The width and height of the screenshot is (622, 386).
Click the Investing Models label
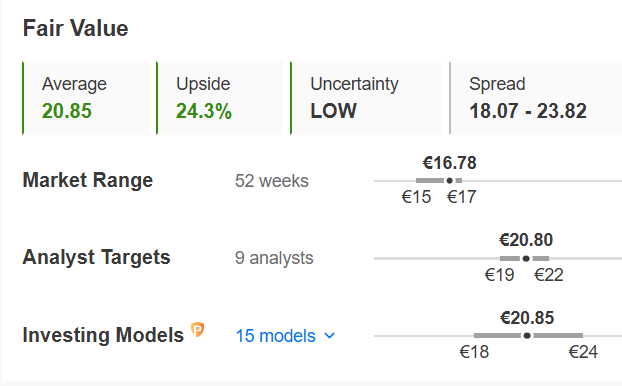[x=103, y=335]
